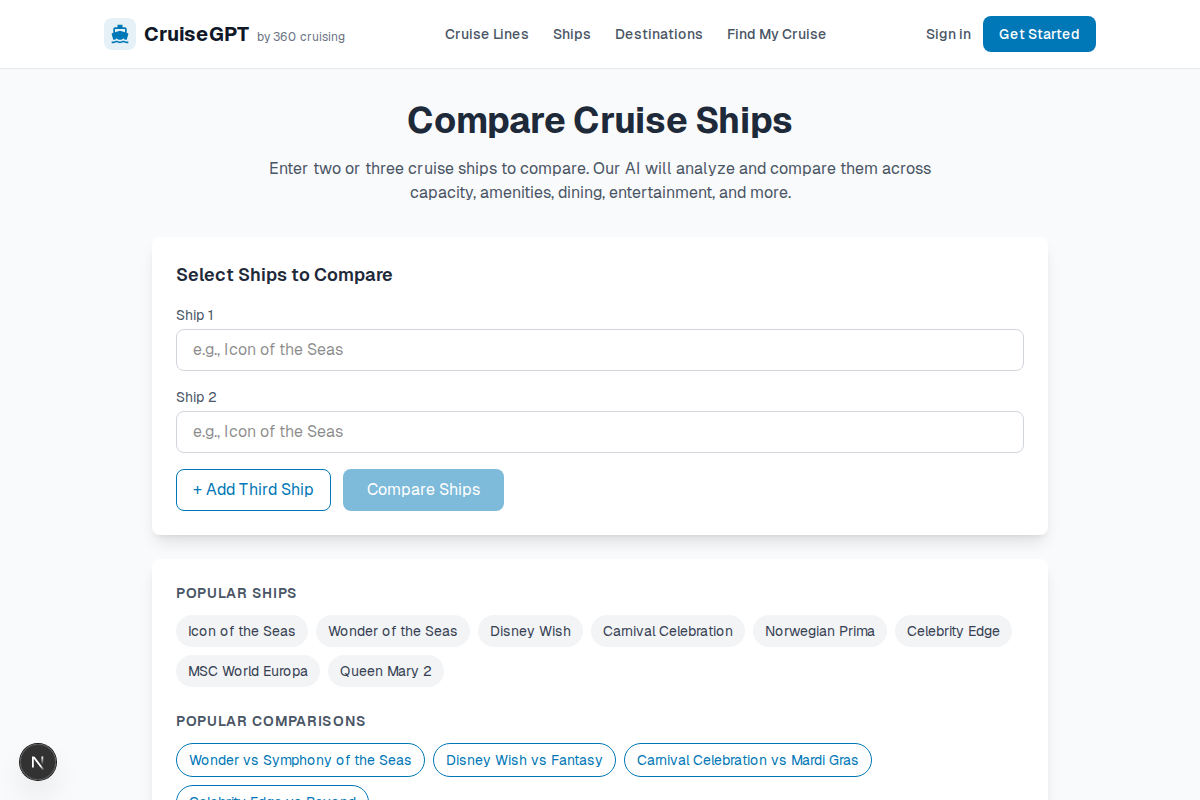The width and height of the screenshot is (1200, 800).
Task: Click the Sign in link
Action: 947,34
